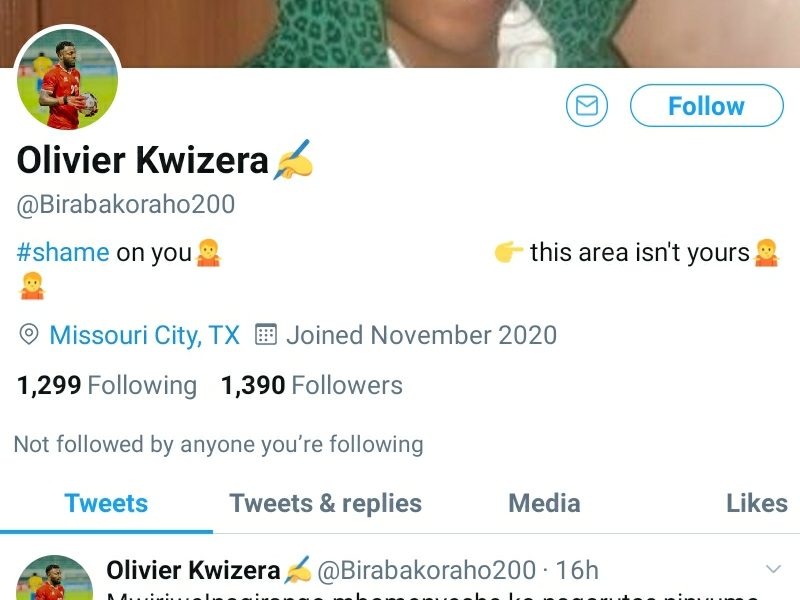Click the @Birabakoraho200 handle in the tweet

(426, 571)
